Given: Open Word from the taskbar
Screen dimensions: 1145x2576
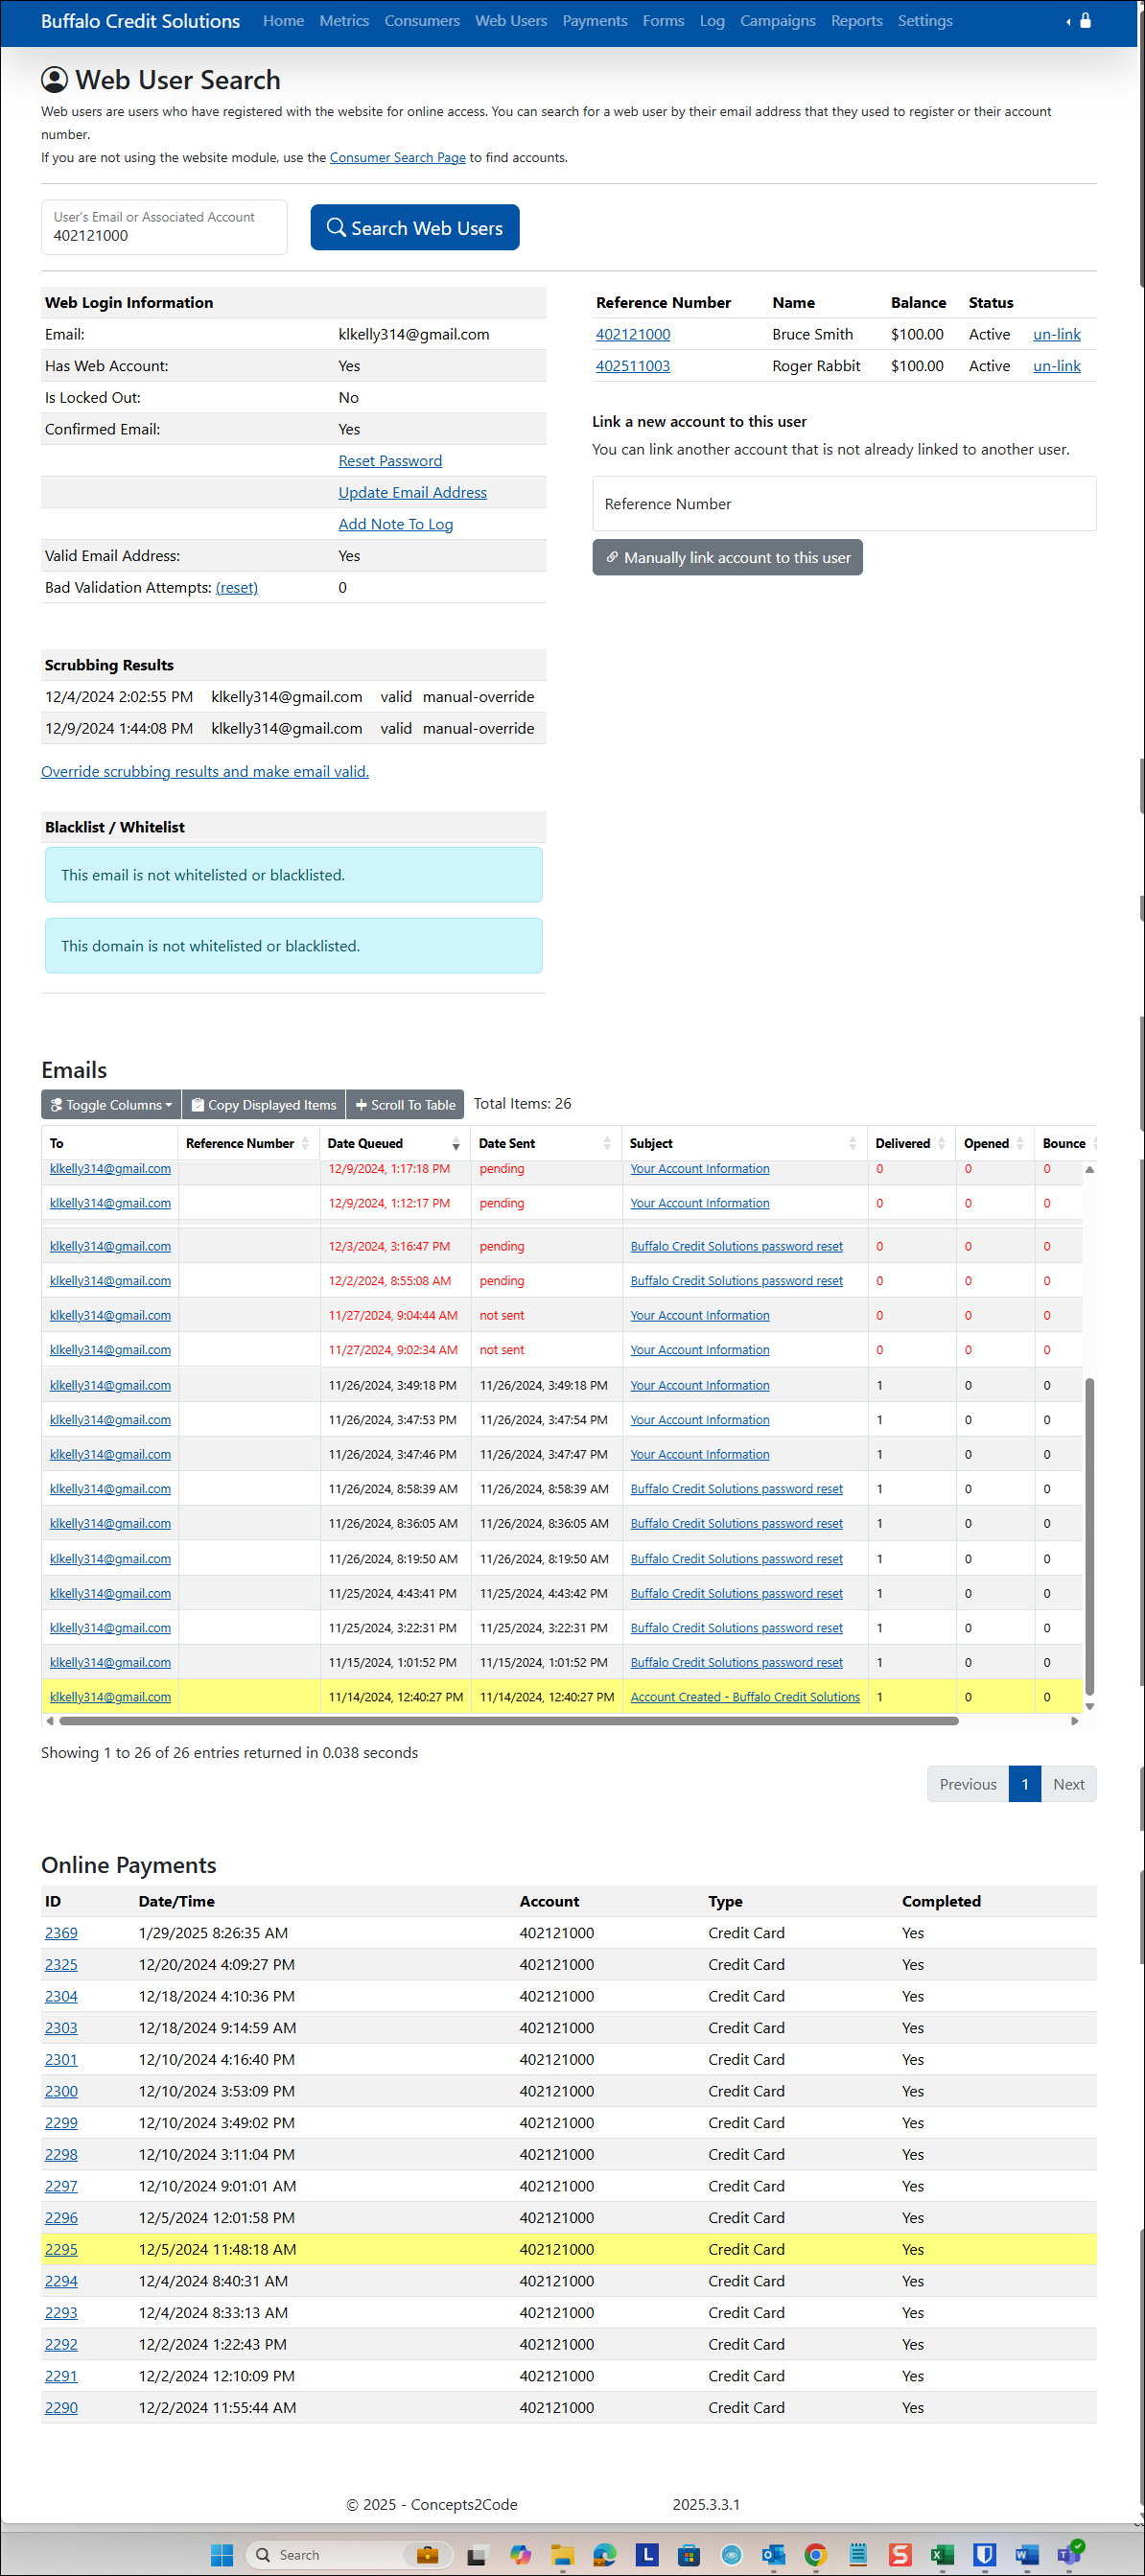Looking at the screenshot, I should tap(1026, 2555).
